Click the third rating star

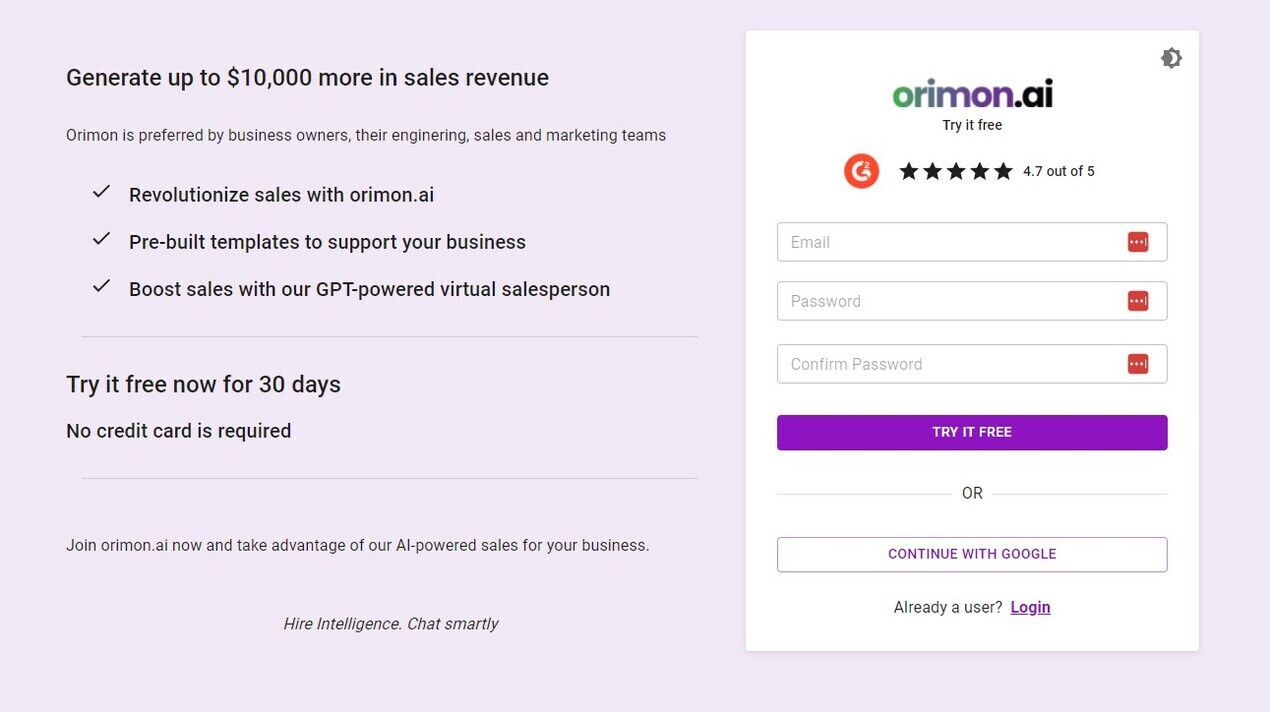[956, 171]
